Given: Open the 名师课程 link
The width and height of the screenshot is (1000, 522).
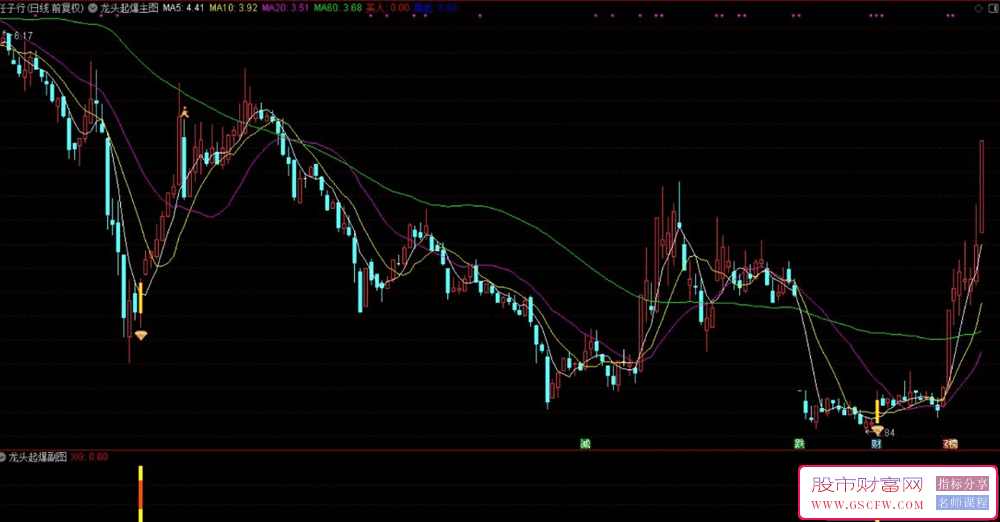Looking at the screenshot, I should 962,503.
